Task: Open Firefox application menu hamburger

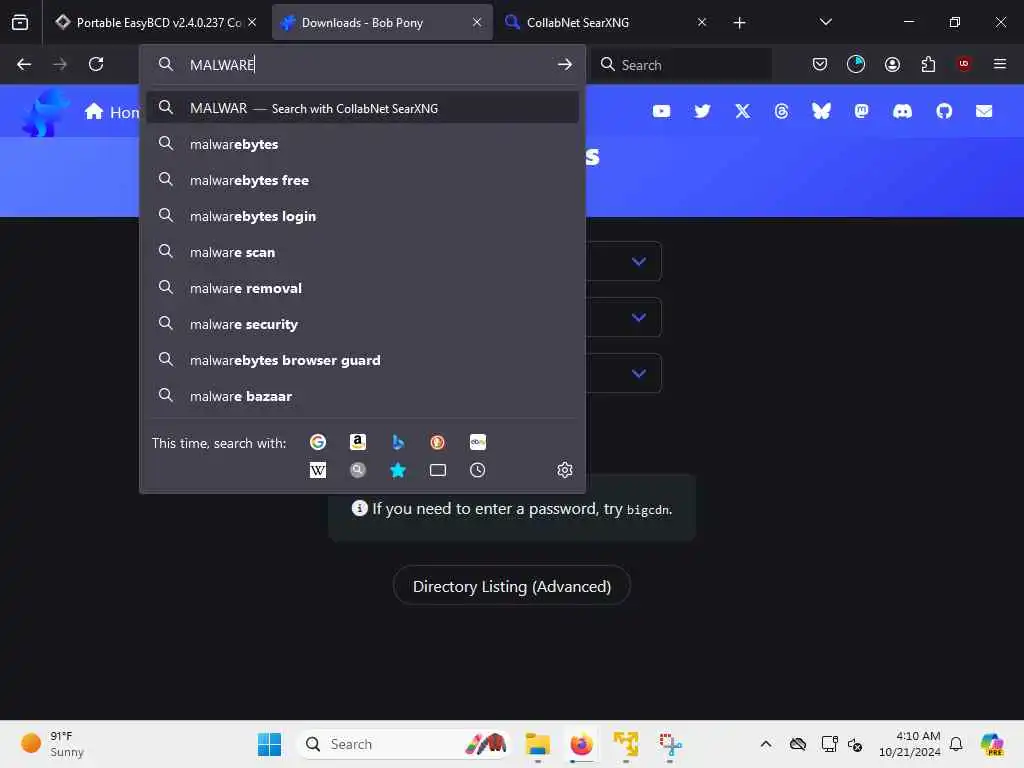Action: click(1000, 64)
